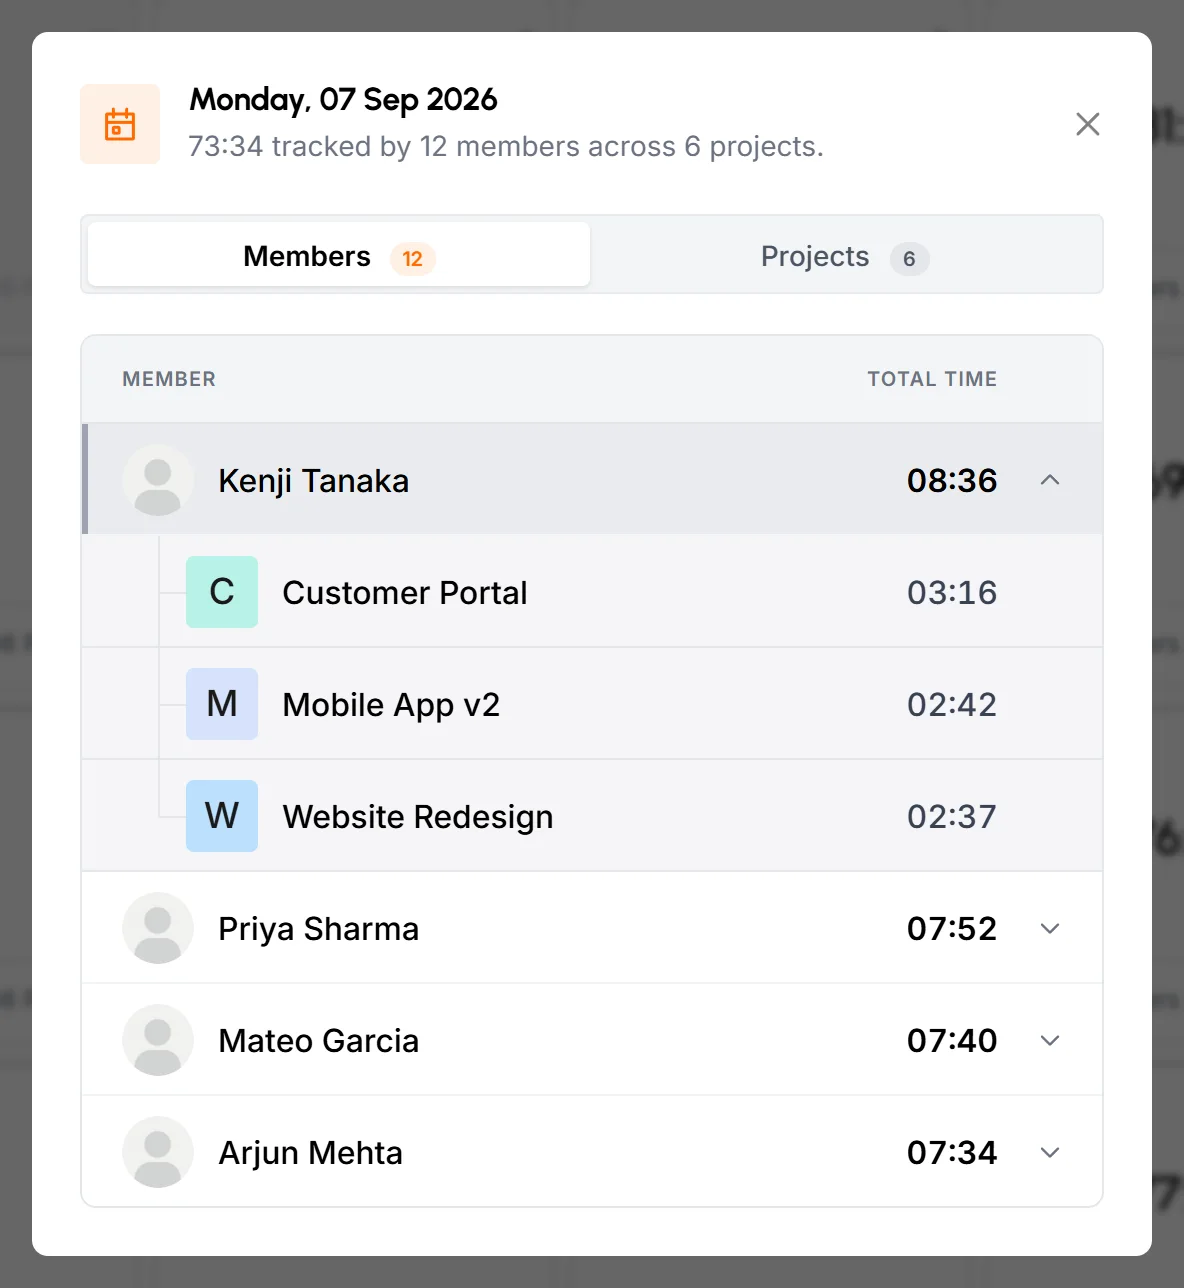Click the Website Redesign W icon
Screen dimensions: 1184x1288
tap(222, 816)
